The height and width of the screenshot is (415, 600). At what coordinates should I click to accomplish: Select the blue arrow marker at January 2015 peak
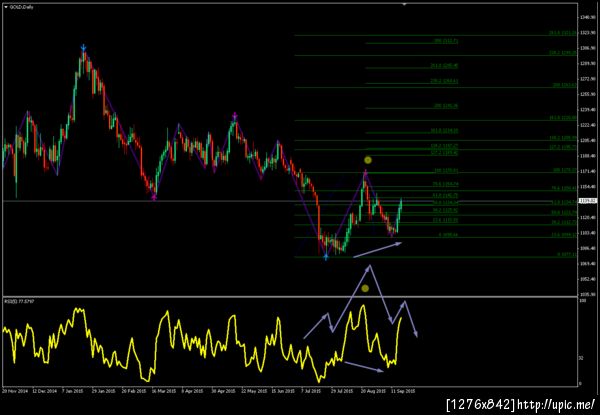(x=83, y=48)
